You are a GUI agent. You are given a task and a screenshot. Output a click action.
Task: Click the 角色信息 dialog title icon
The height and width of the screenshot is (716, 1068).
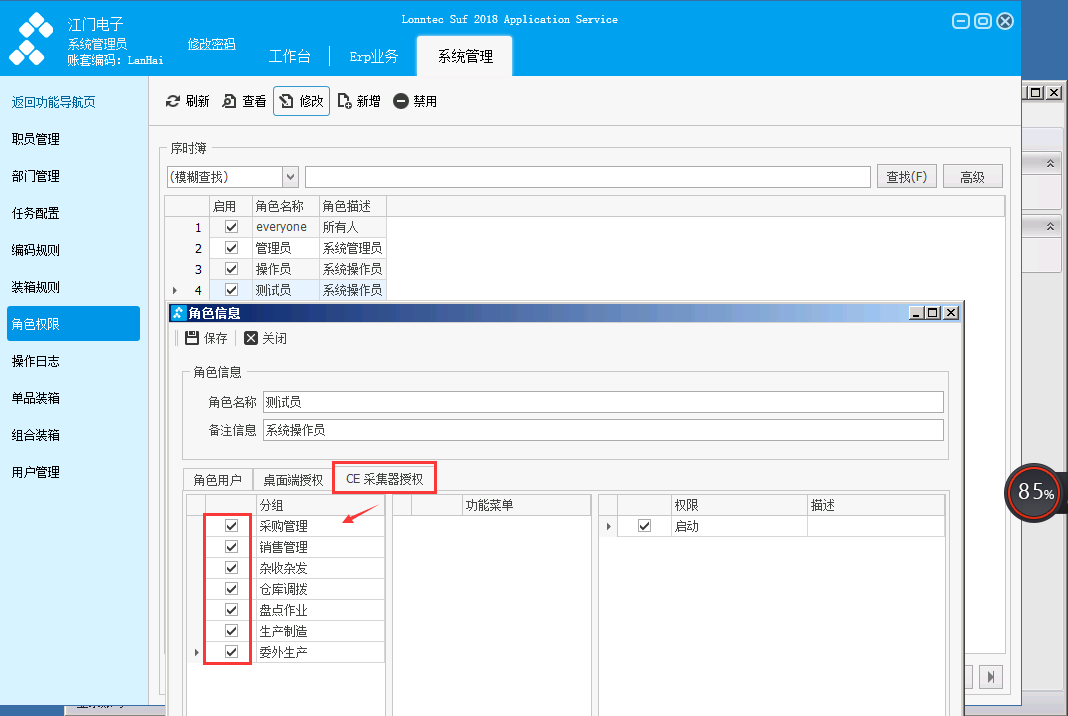click(x=178, y=313)
